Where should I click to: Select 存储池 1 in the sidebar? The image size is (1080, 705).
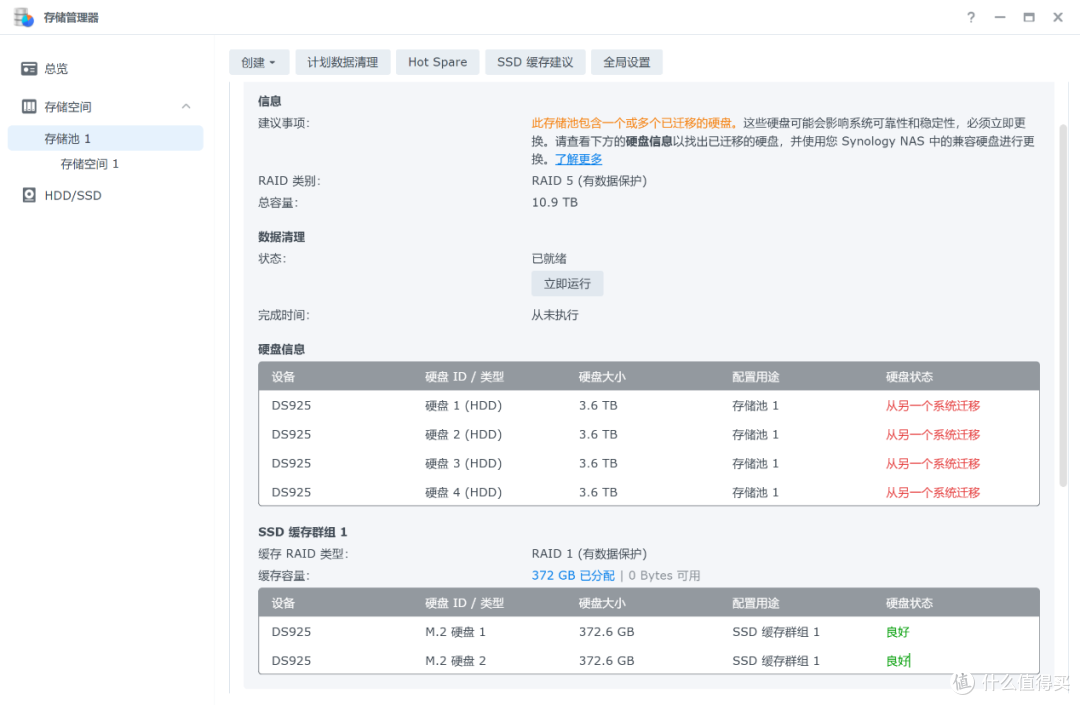point(105,138)
